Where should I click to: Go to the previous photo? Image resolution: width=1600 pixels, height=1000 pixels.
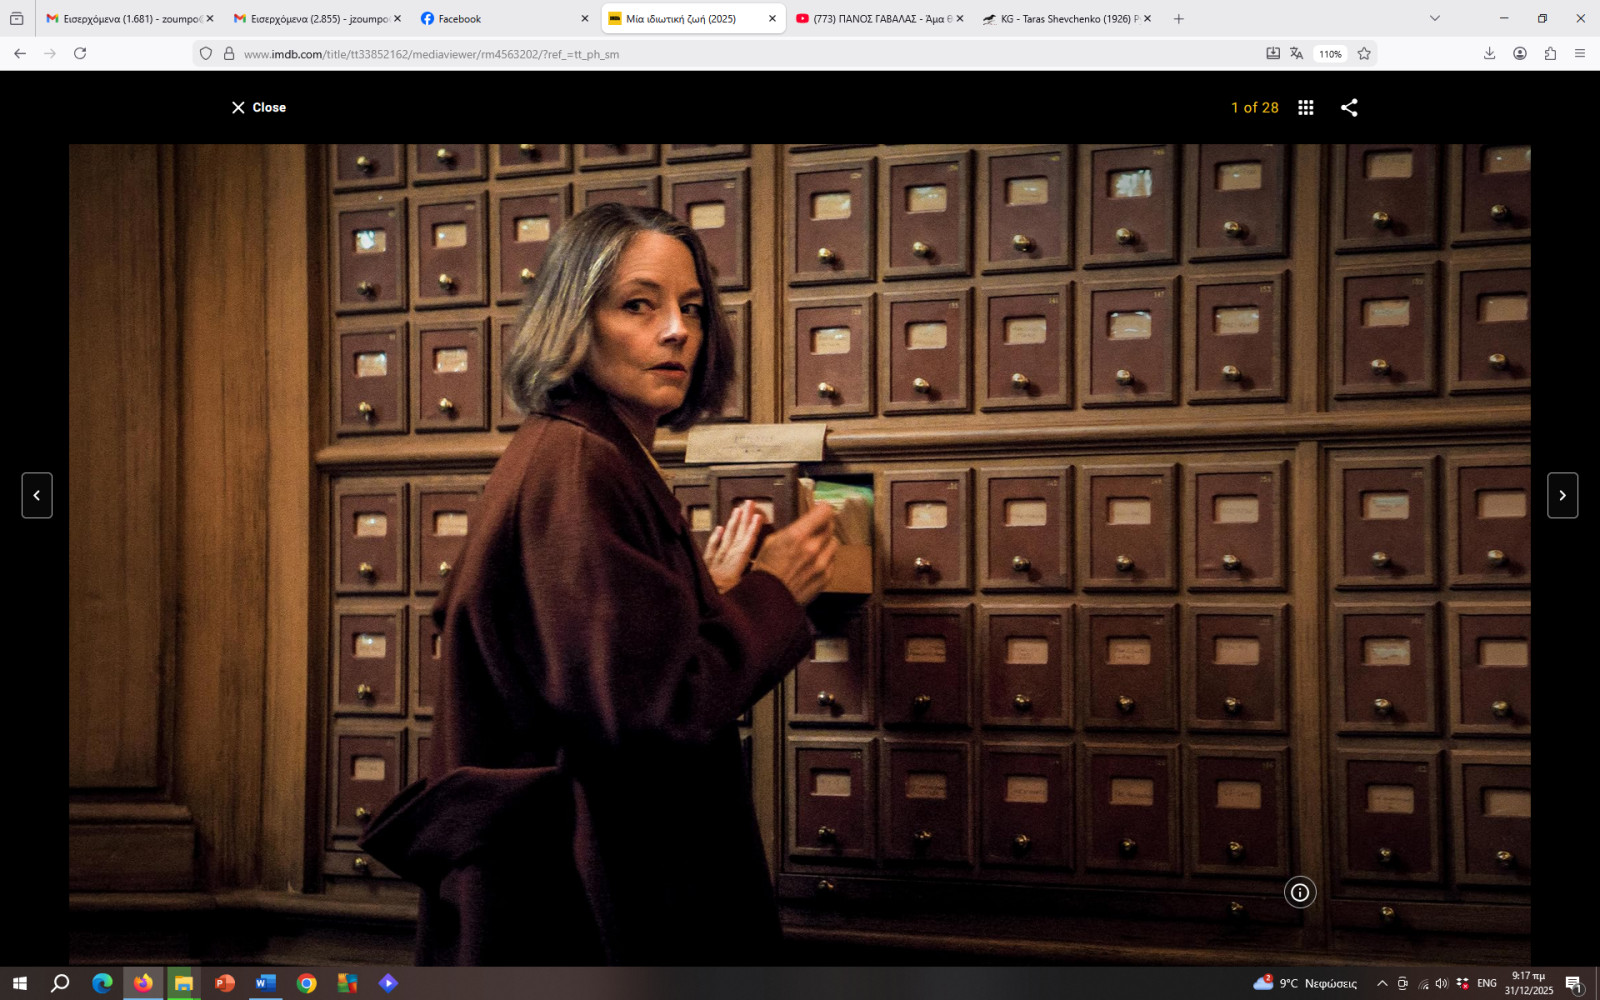pyautogui.click(x=37, y=496)
